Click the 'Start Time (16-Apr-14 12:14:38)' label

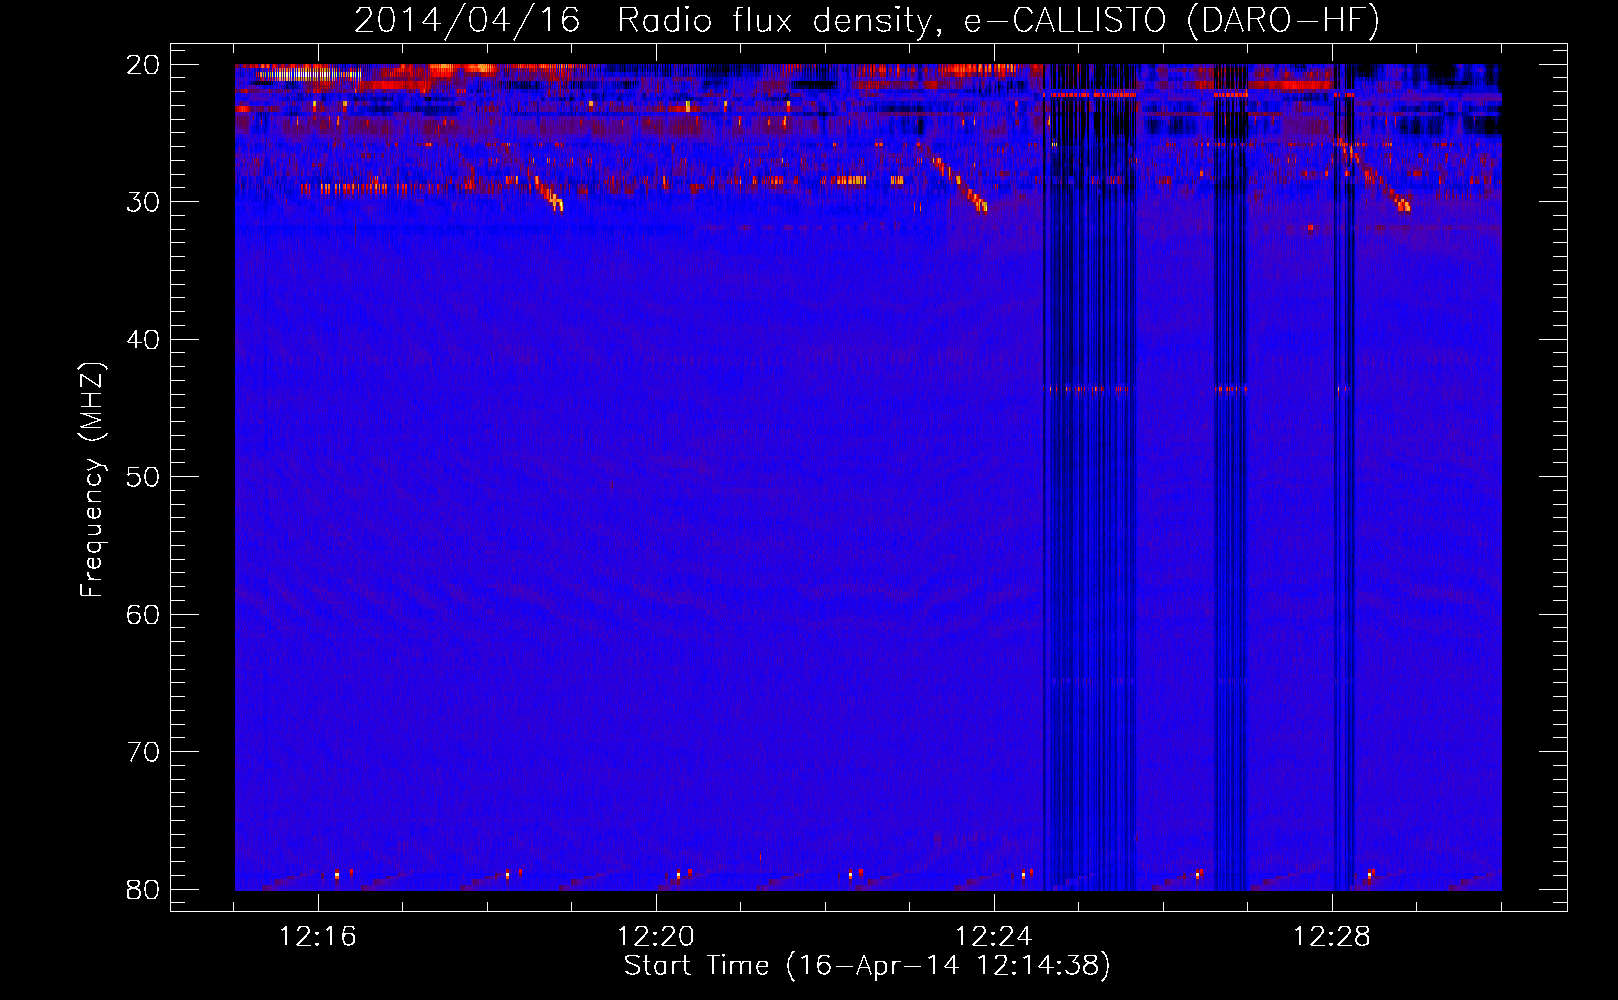(x=867, y=966)
